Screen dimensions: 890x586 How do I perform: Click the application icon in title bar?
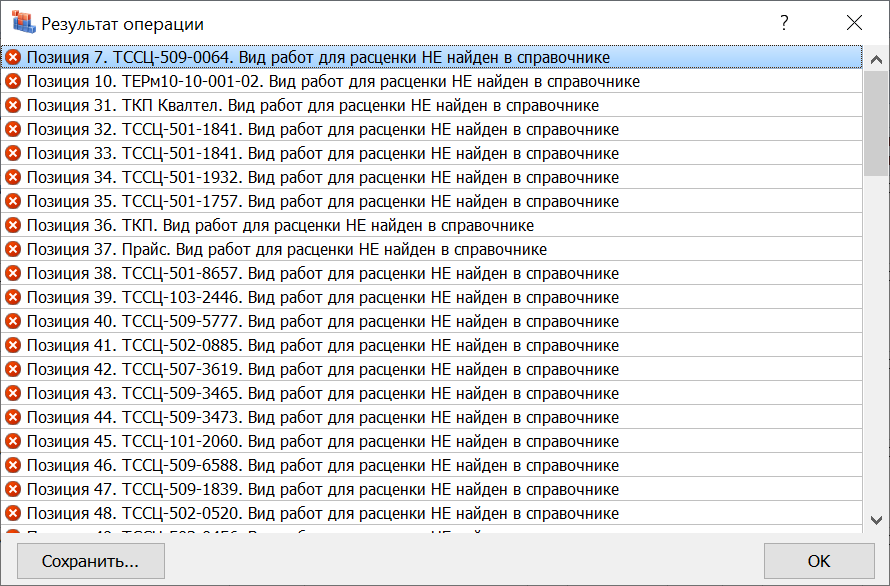(x=23, y=23)
